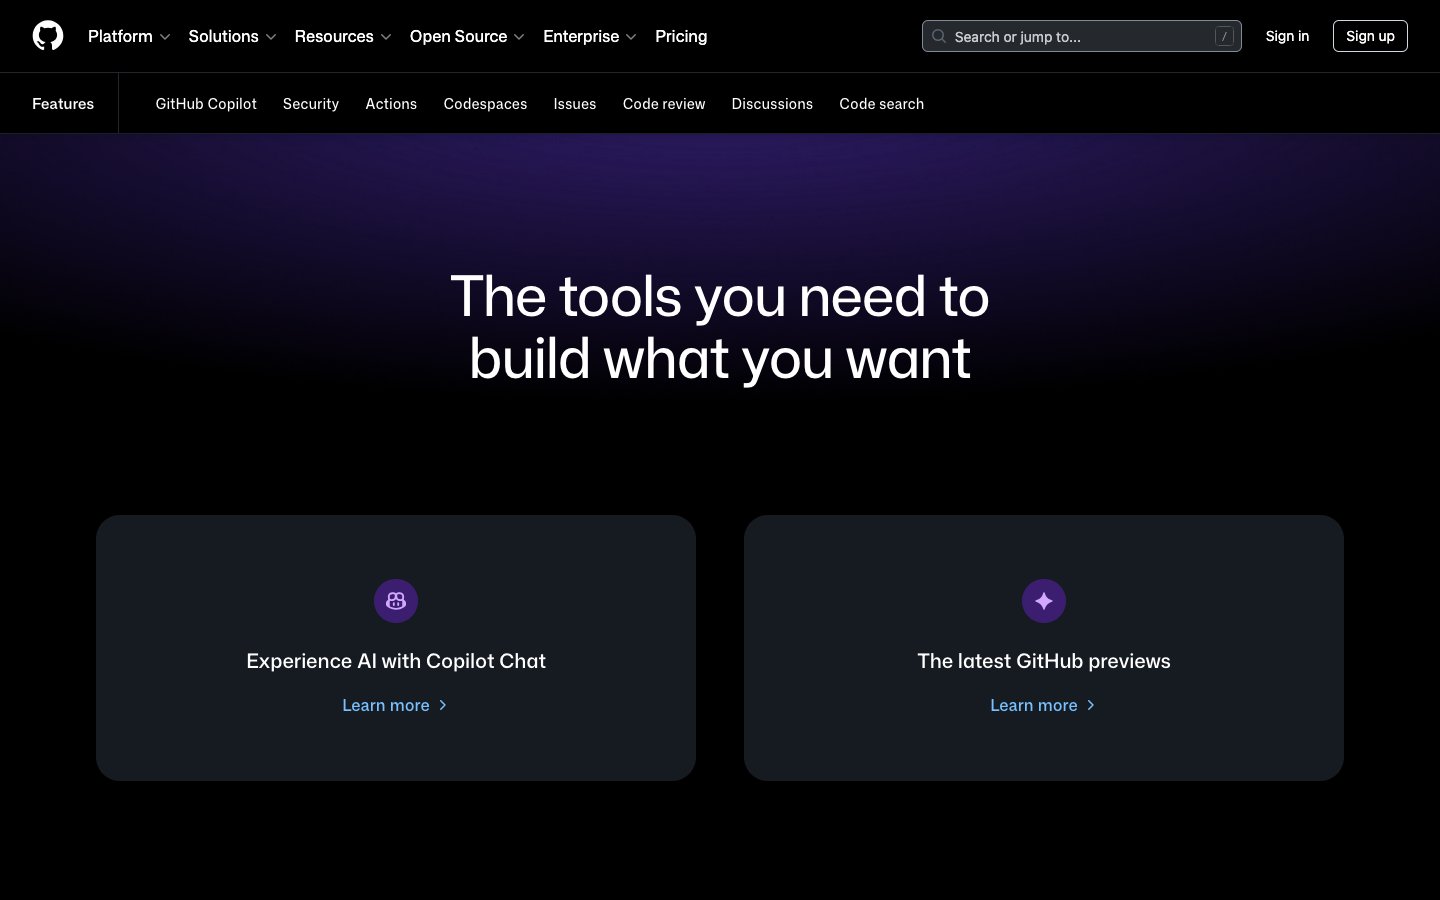1440x900 pixels.
Task: Click the Sign up button
Action: tap(1370, 35)
